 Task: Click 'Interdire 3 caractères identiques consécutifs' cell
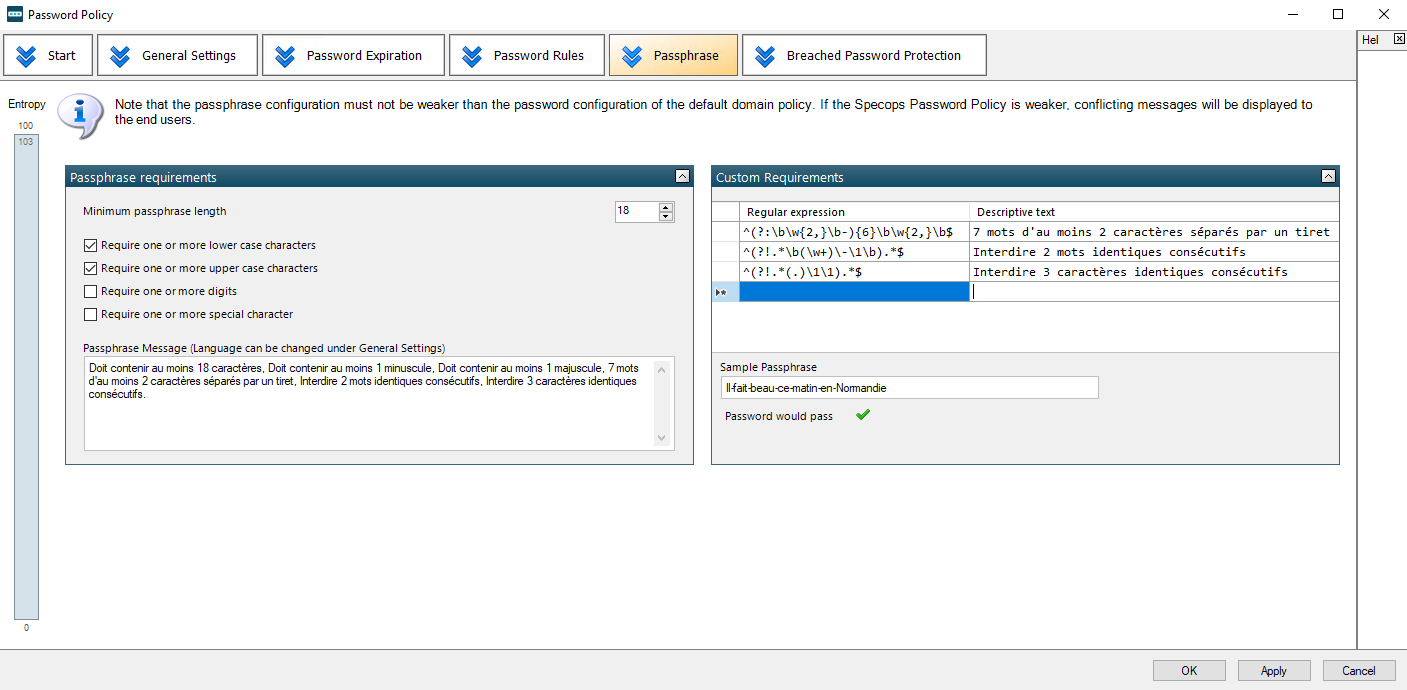coord(1154,272)
